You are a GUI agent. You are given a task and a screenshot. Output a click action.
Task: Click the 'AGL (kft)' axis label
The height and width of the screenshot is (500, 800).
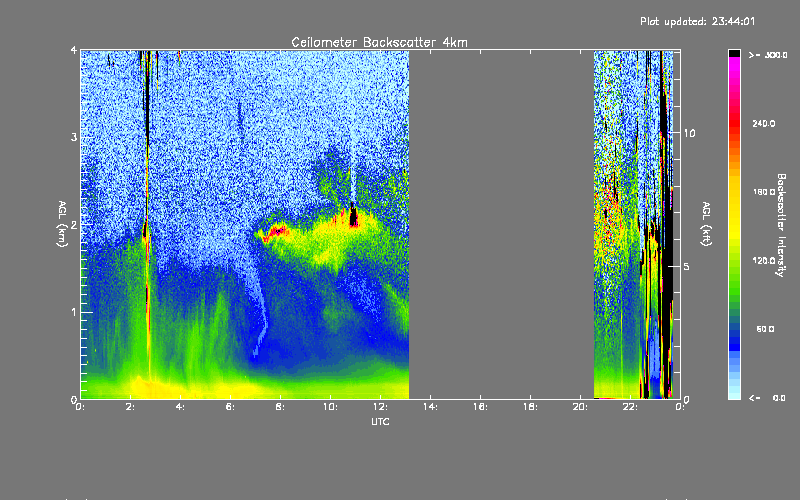point(706,224)
